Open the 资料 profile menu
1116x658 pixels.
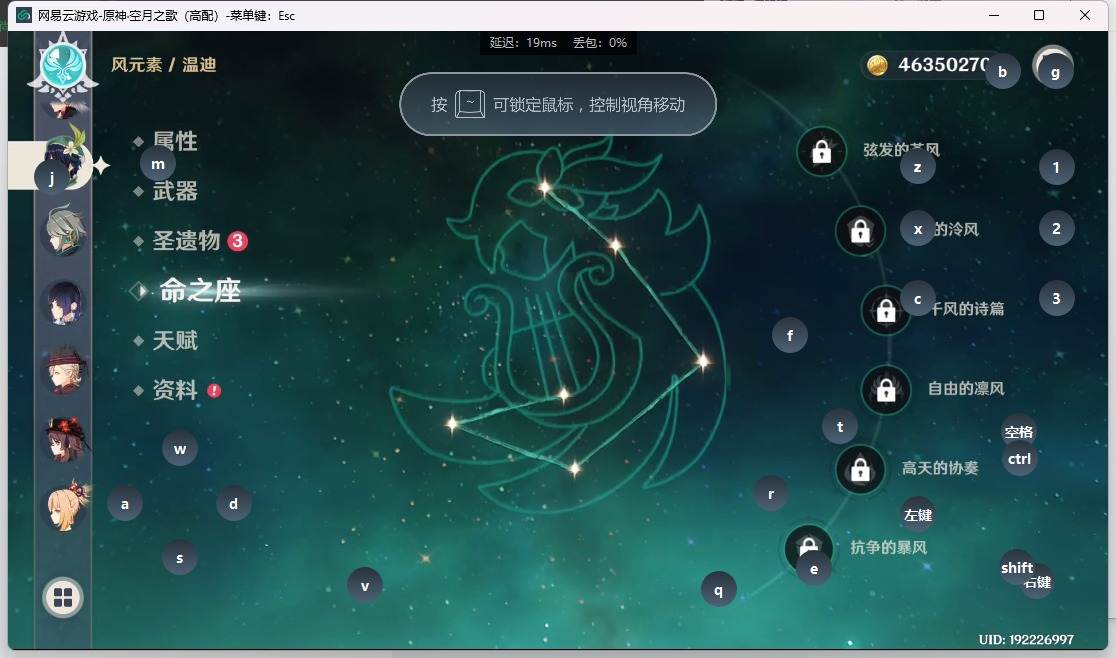point(175,390)
